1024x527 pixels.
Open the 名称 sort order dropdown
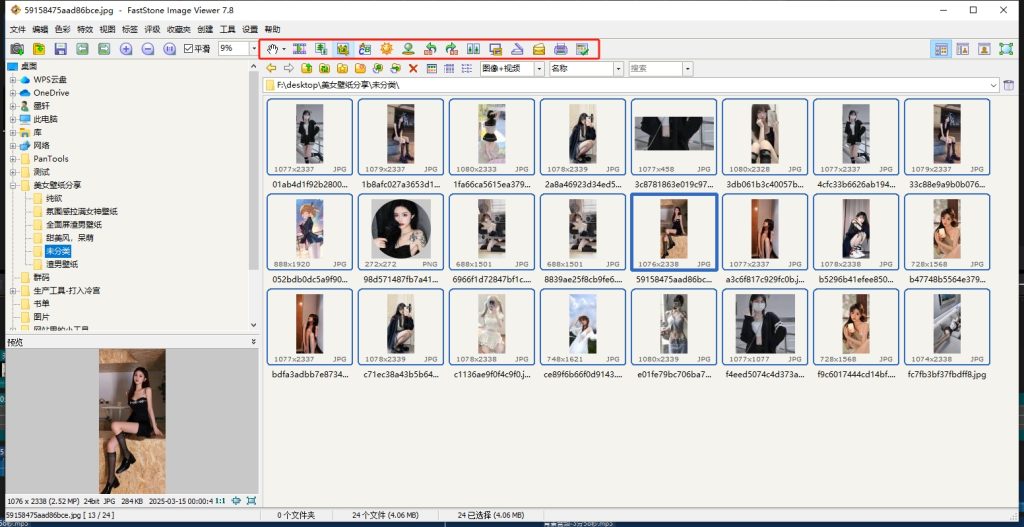(618, 69)
